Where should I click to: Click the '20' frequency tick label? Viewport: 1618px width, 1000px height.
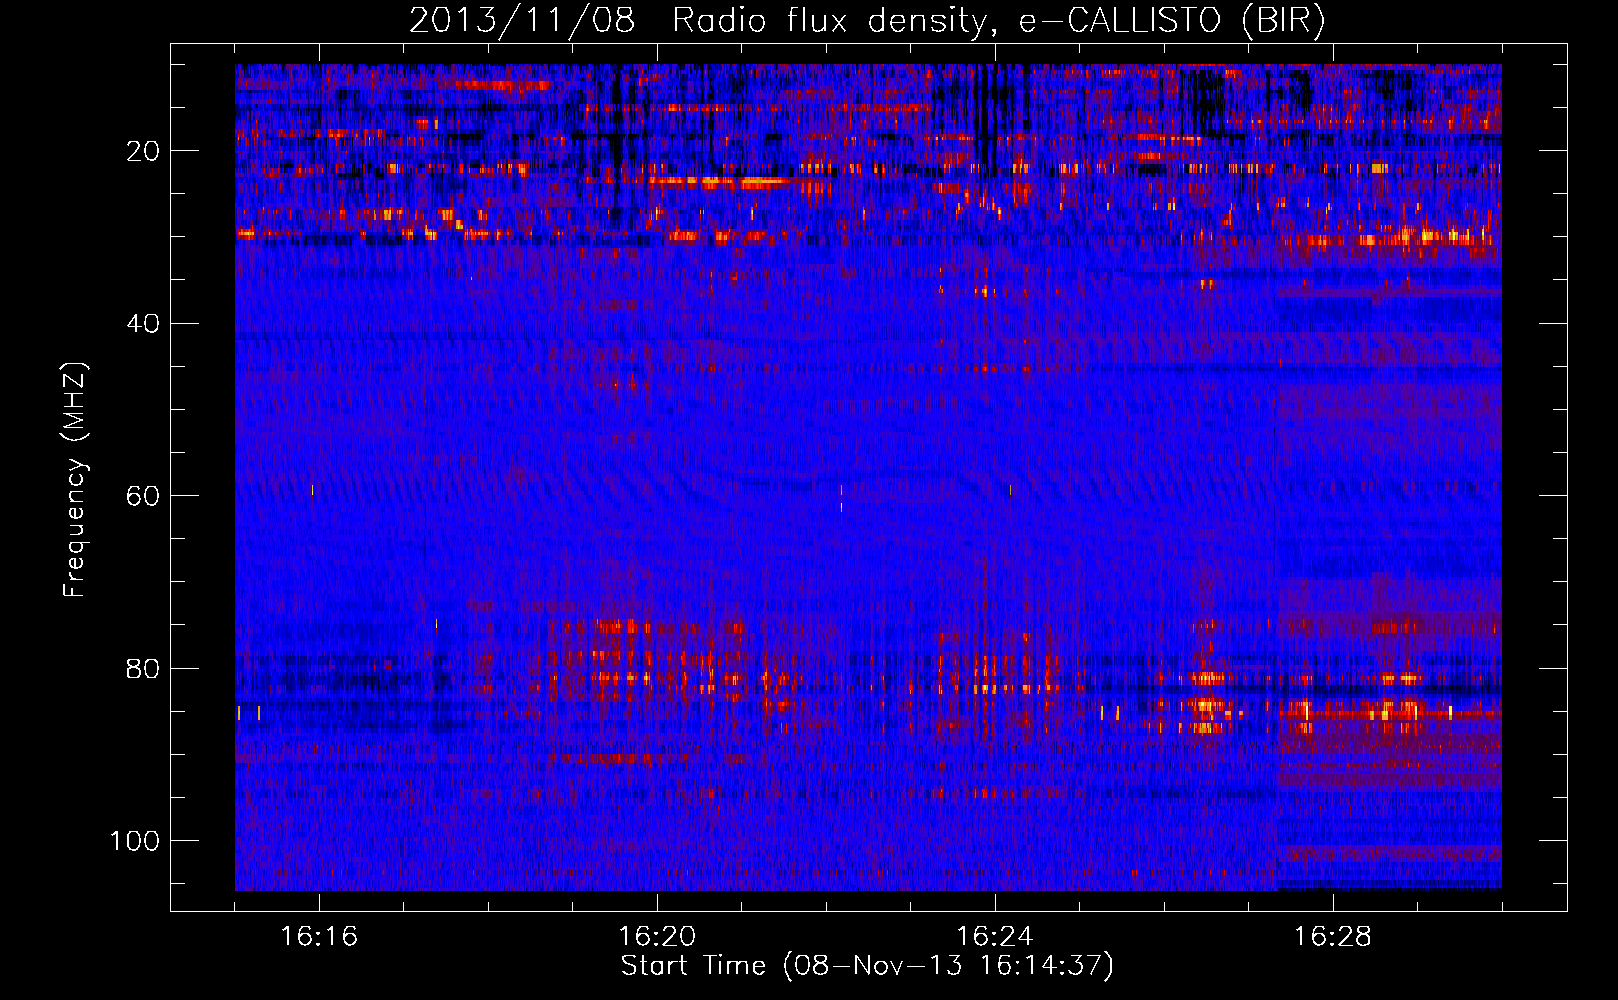[x=144, y=151]
